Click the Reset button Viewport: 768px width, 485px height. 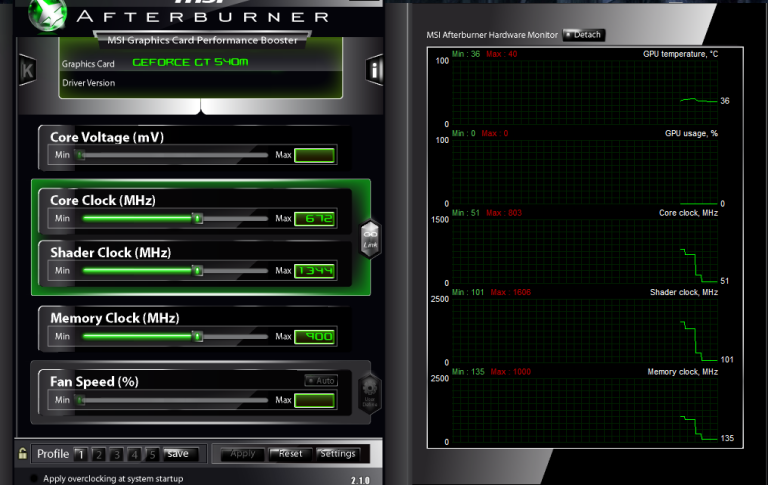pos(290,454)
